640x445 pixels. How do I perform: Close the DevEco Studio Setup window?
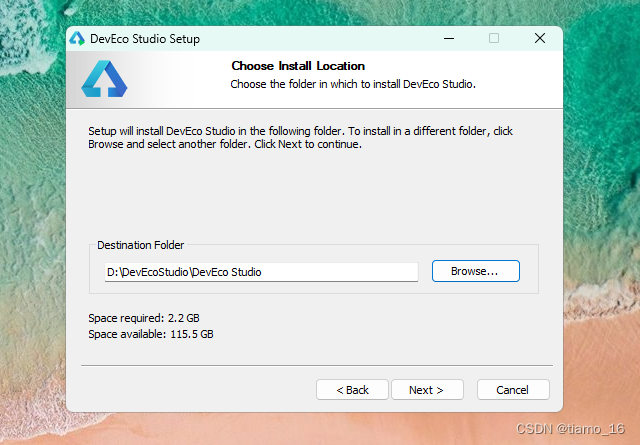click(540, 38)
